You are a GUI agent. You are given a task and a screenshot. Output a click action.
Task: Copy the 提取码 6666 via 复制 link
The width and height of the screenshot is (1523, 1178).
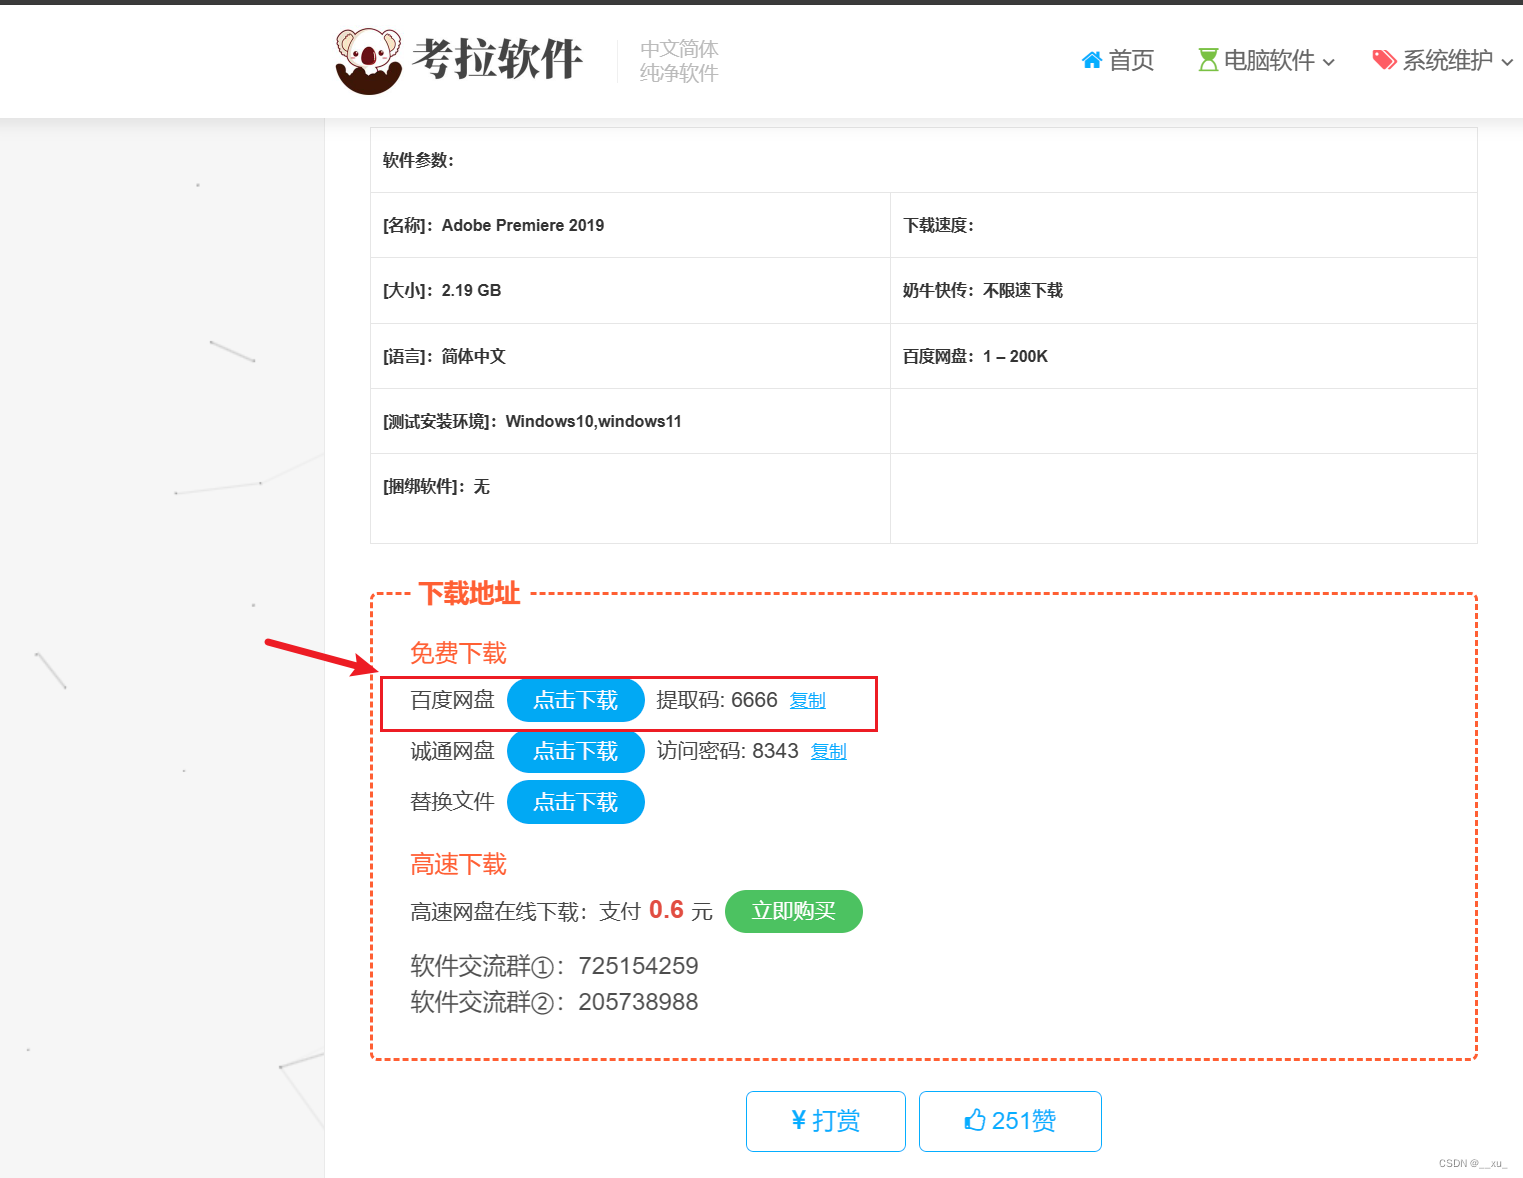point(808,701)
